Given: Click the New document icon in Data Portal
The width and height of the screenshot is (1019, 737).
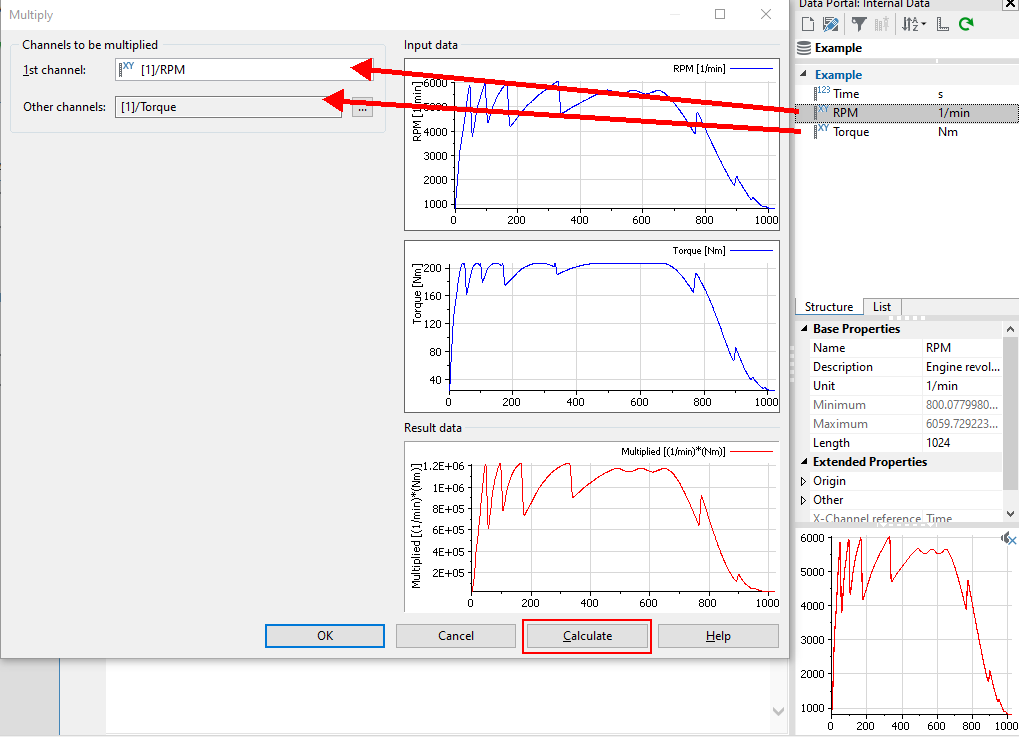Looking at the screenshot, I should [807, 24].
